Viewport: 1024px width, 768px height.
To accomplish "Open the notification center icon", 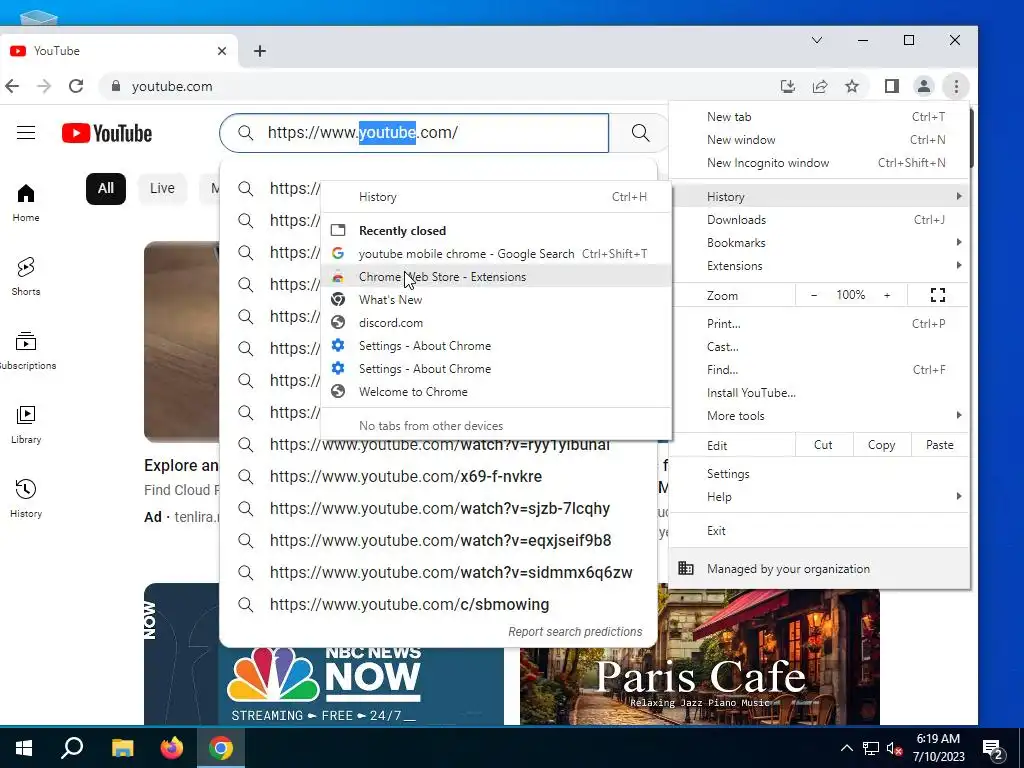I will [x=993, y=748].
